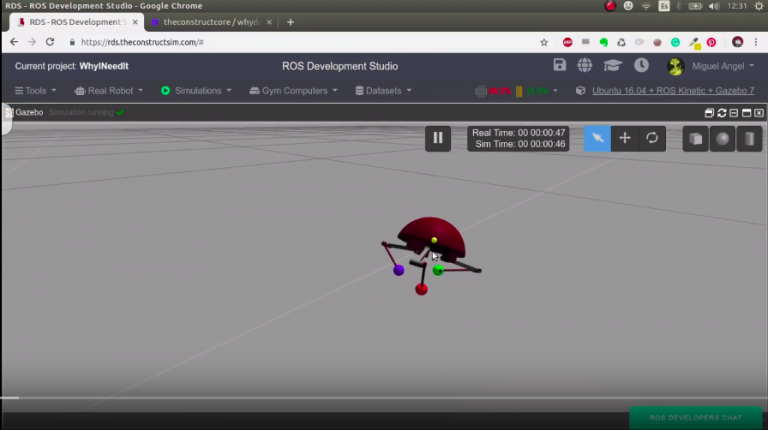Switch to the theconstructcore tab
The image size is (768, 430).
pos(211,22)
